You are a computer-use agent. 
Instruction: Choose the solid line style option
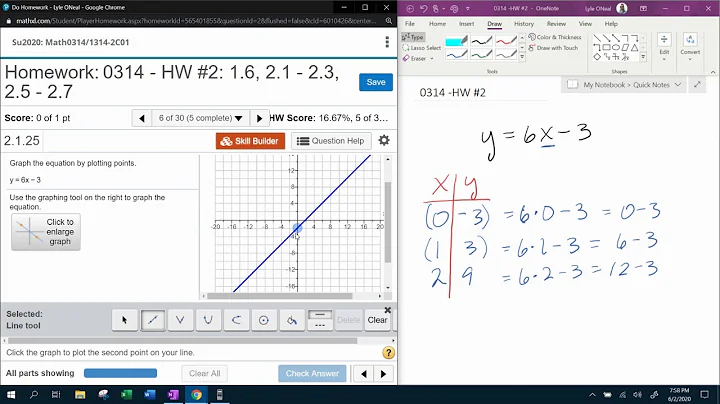click(320, 314)
